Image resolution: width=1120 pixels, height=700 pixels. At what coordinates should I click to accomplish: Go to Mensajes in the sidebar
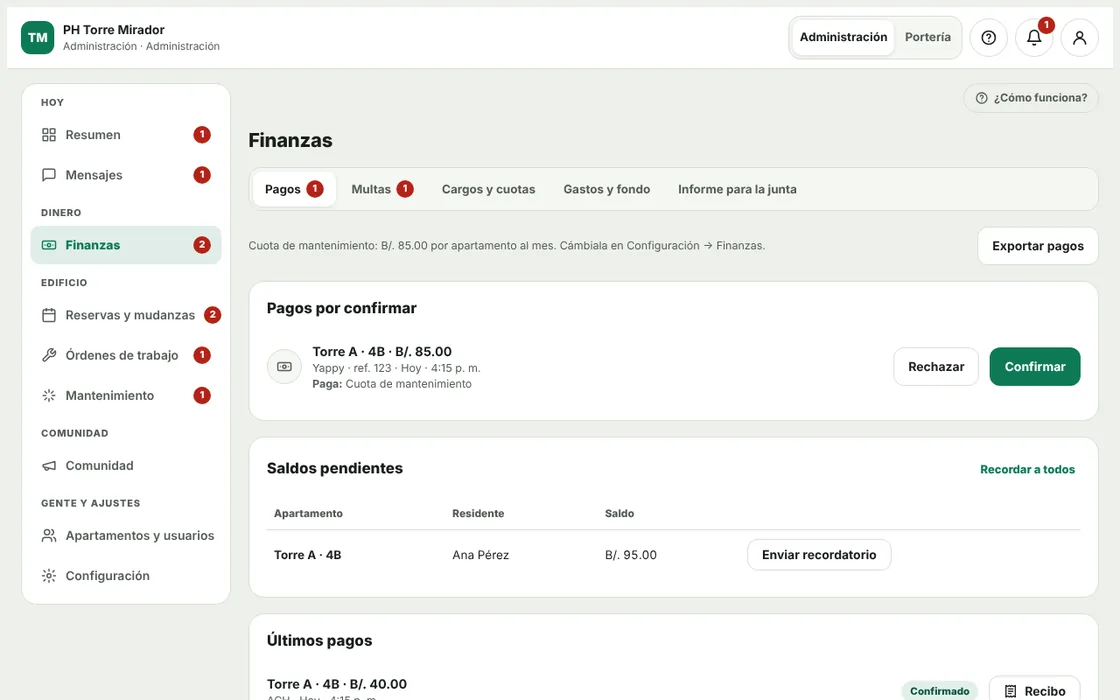(126, 175)
